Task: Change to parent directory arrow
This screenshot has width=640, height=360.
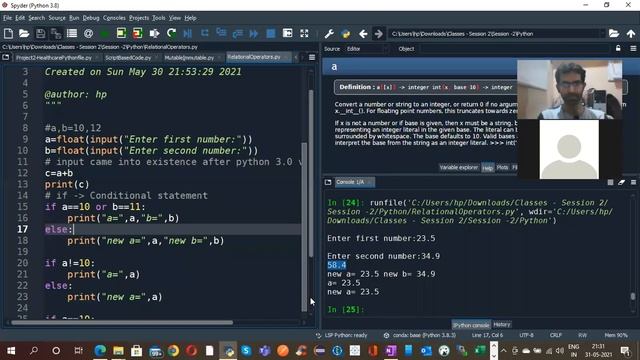Action: click(x=631, y=33)
